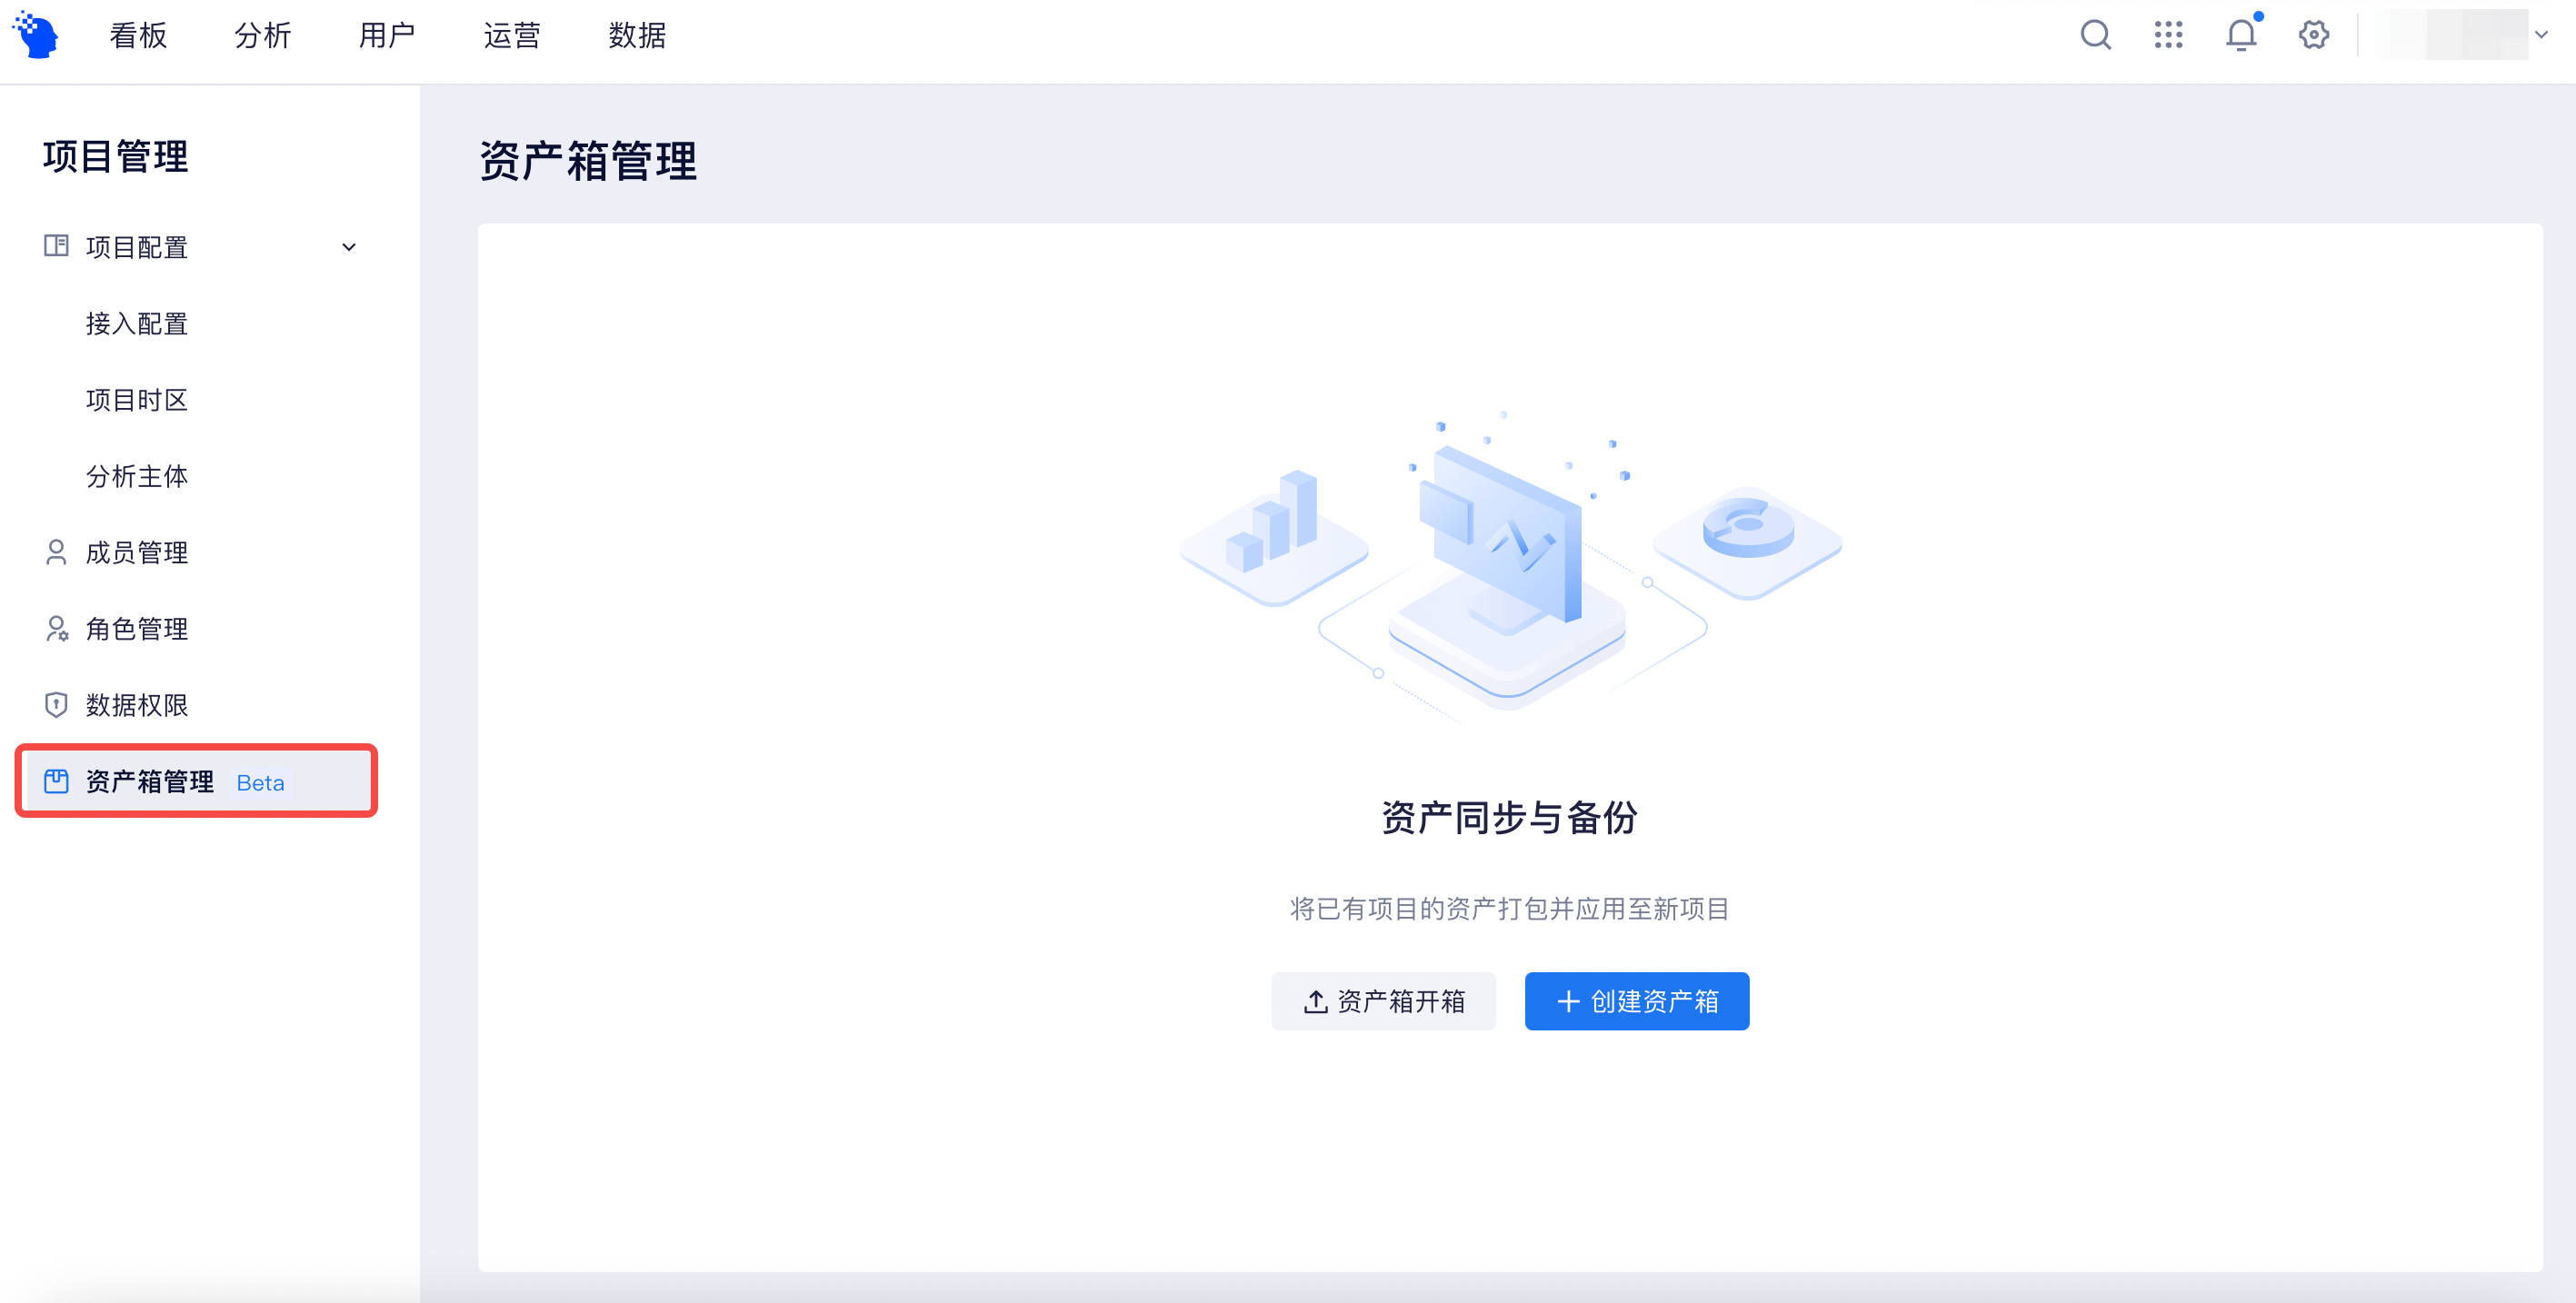Click the 项目管理 sidebar title
Screen dimensions: 2576x1303
(x=116, y=157)
